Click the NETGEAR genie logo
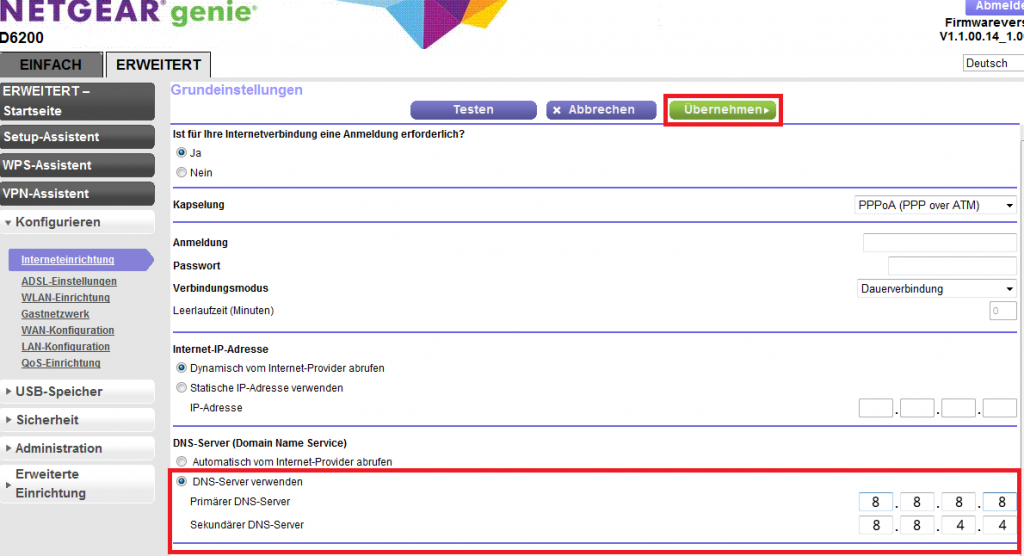Viewport: 1024px width, 556px height. coord(129,12)
